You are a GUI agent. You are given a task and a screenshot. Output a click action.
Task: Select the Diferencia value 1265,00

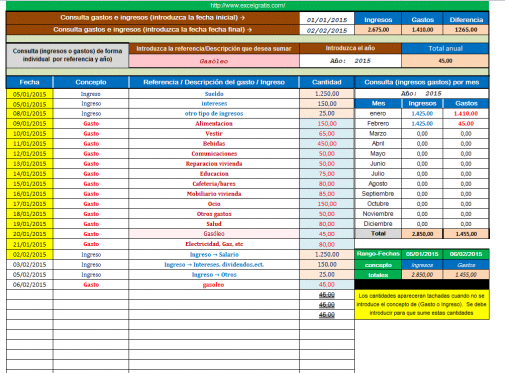466,30
